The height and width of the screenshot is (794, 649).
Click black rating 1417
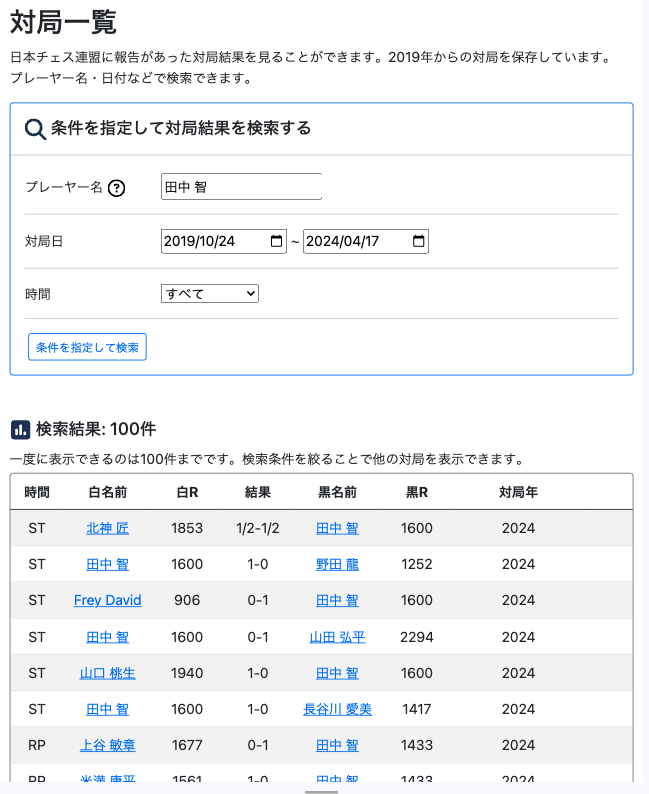point(417,709)
